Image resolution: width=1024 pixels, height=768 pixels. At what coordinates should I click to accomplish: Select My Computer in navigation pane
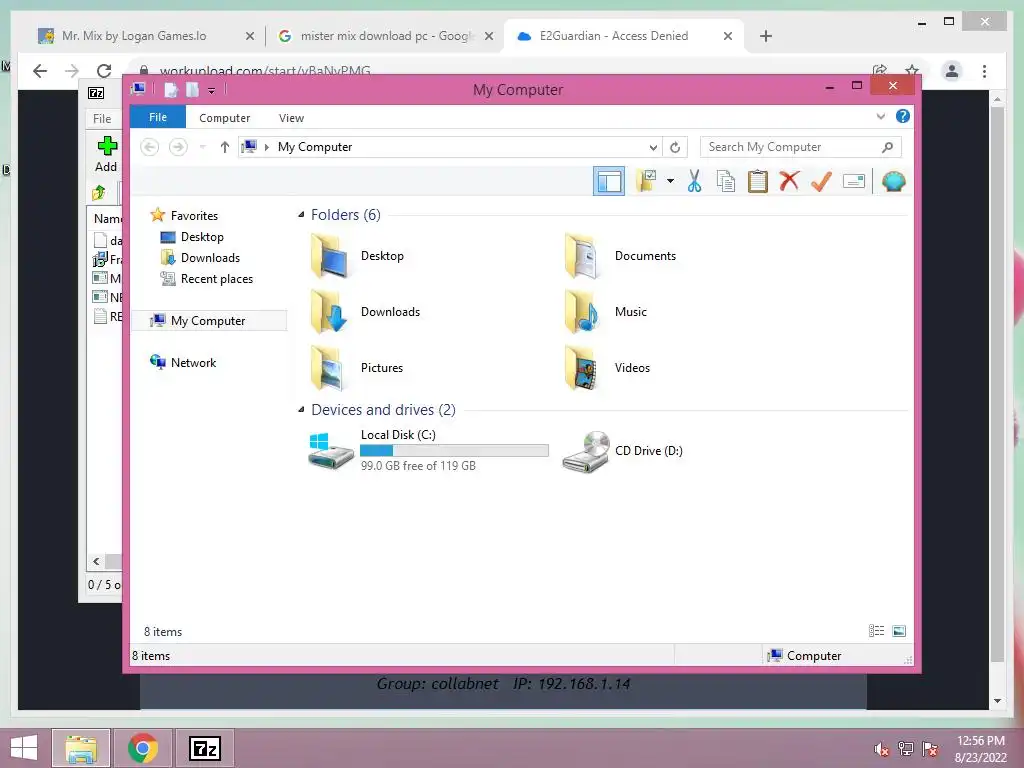tap(209, 321)
